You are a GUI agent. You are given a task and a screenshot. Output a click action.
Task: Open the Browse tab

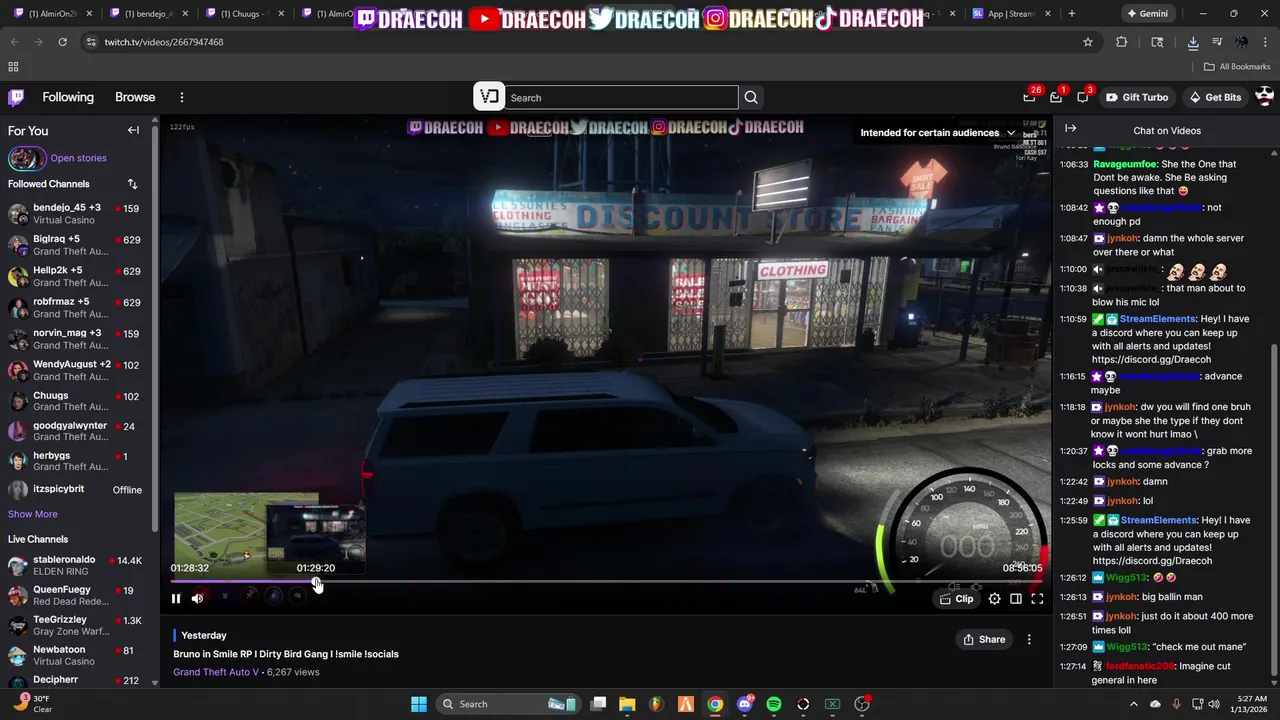pos(135,97)
